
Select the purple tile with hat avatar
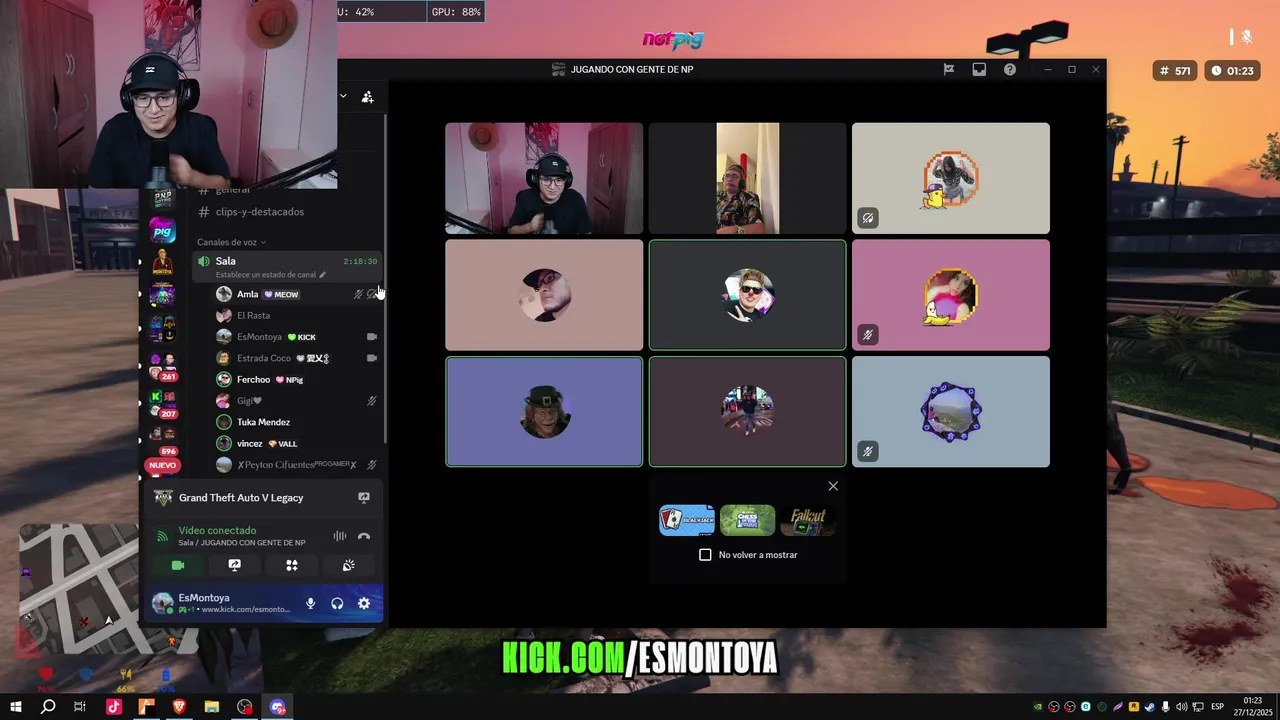click(544, 411)
